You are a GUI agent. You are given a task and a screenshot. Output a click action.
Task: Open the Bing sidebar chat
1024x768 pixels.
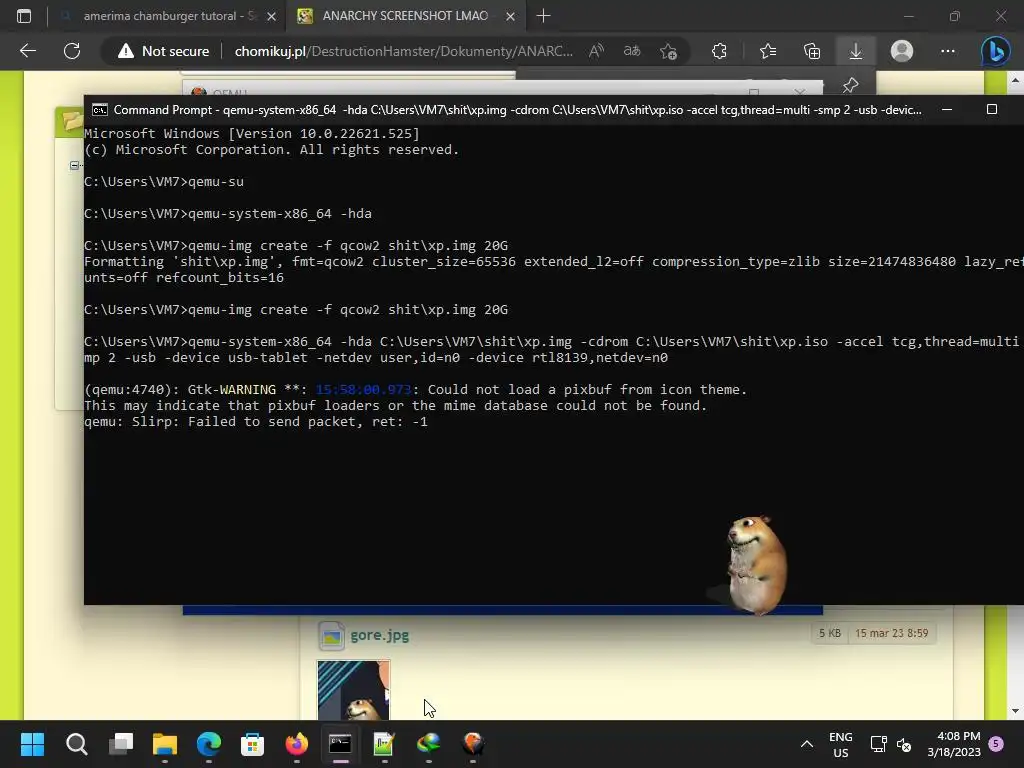996,51
